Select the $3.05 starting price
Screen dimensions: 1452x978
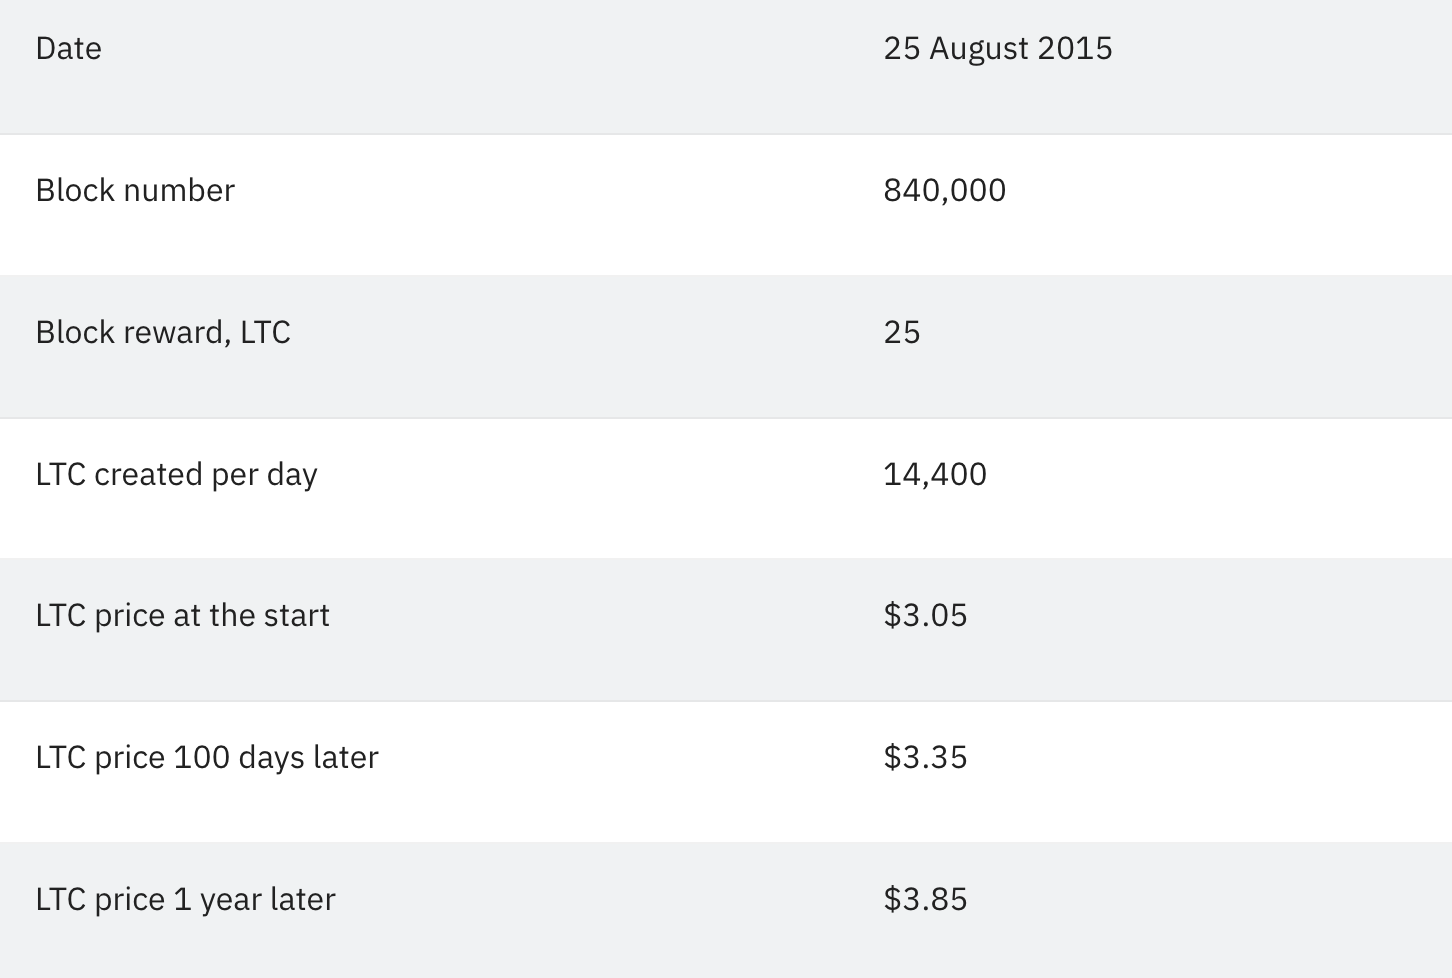point(925,616)
